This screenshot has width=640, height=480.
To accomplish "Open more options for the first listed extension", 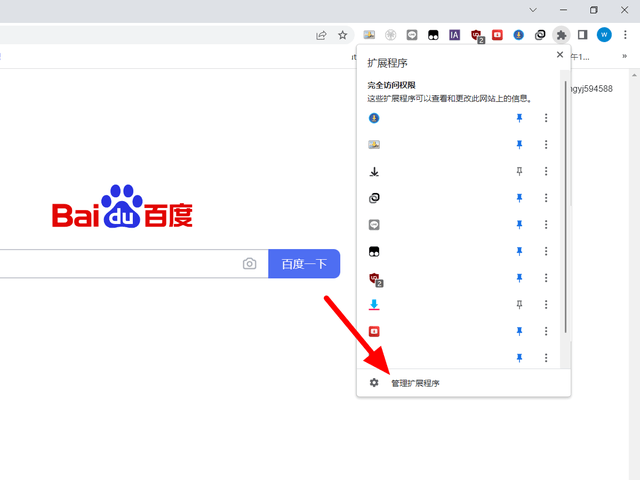I will (x=546, y=118).
